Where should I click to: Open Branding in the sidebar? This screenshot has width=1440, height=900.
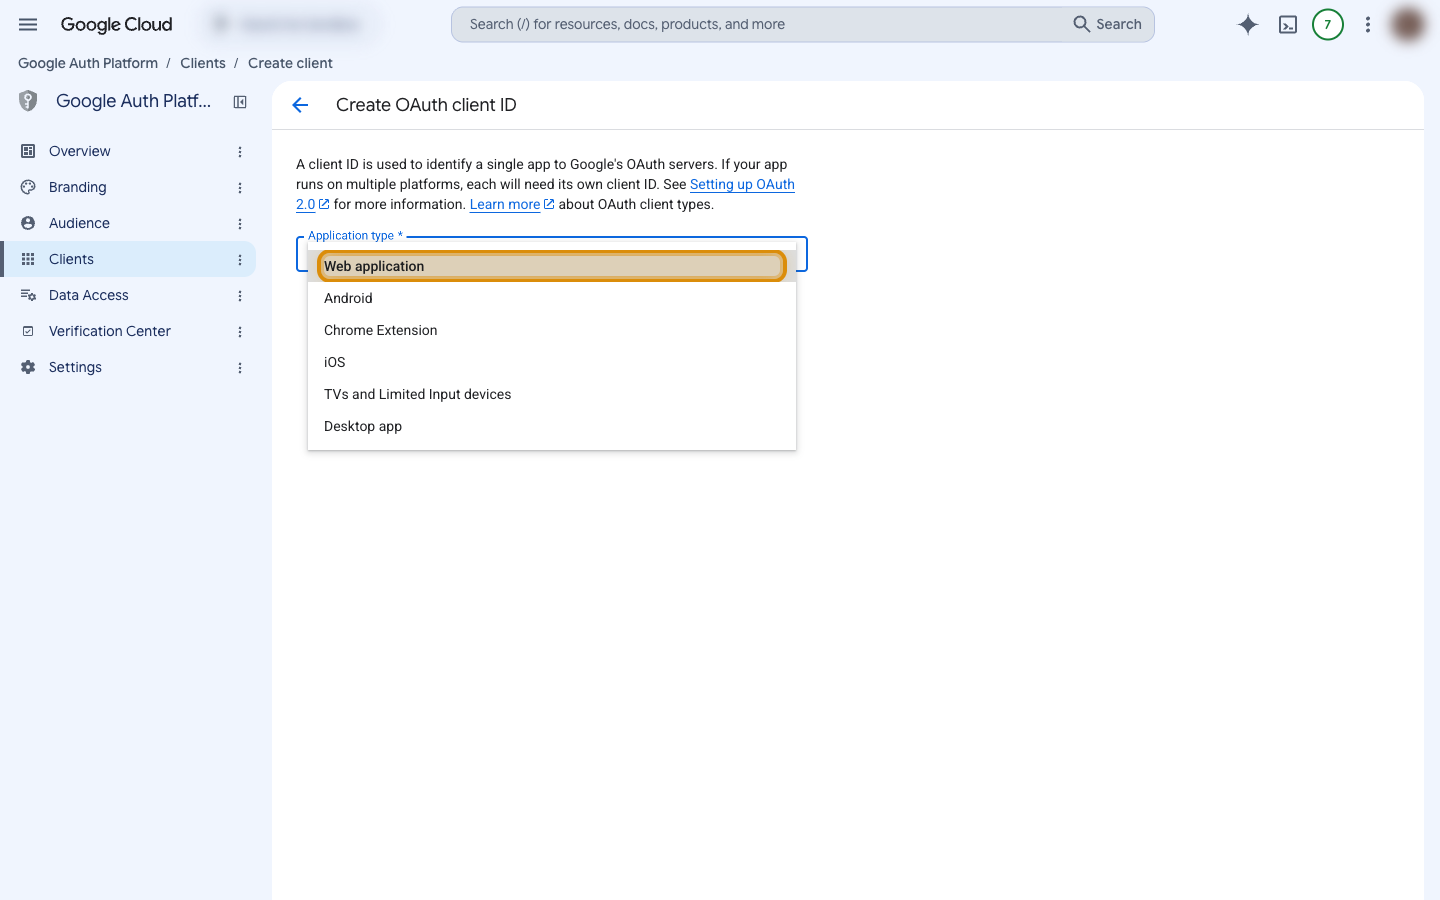pos(128,187)
